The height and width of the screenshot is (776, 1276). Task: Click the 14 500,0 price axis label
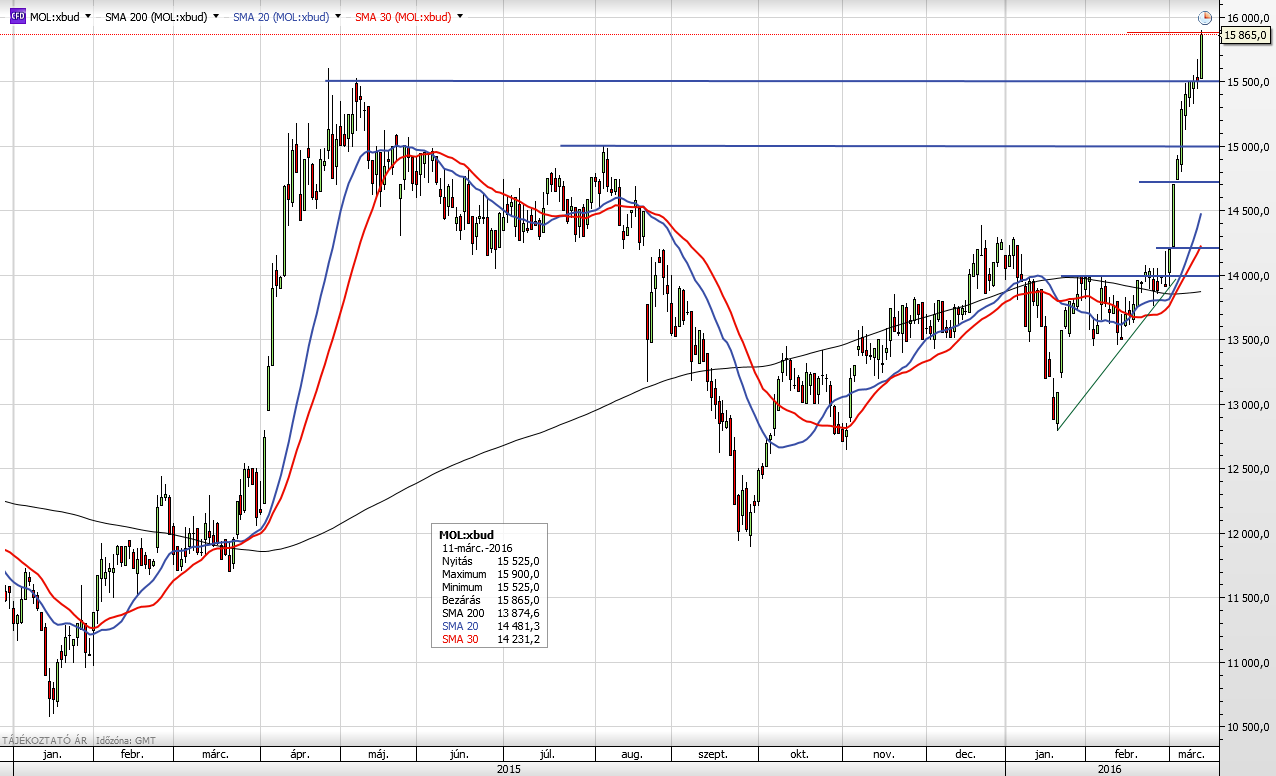point(1247,212)
